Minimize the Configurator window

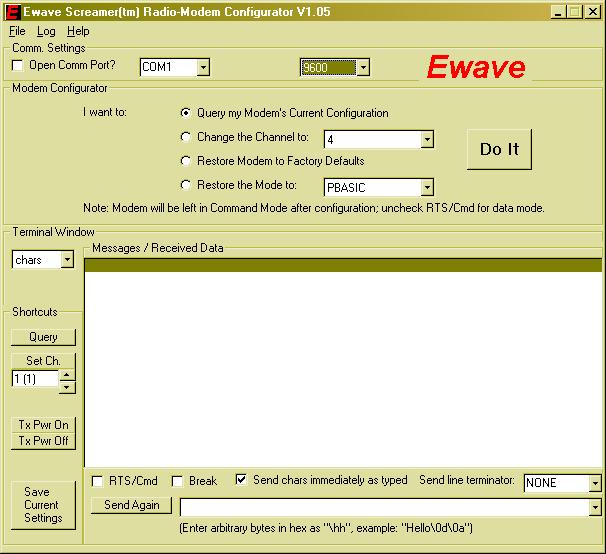click(x=558, y=12)
